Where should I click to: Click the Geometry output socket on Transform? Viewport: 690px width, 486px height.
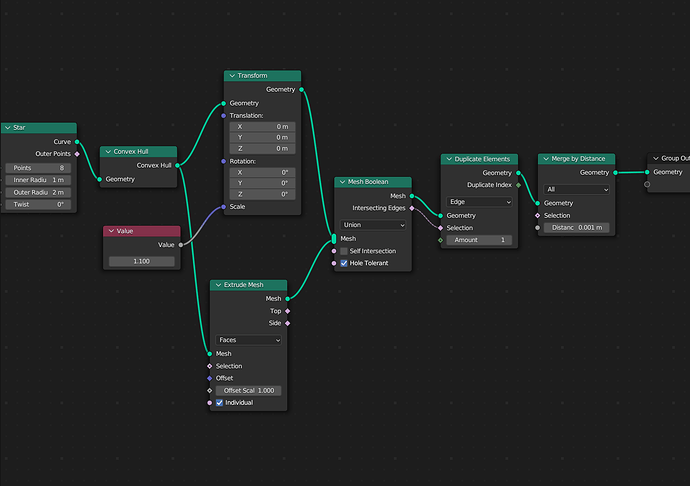pos(301,89)
